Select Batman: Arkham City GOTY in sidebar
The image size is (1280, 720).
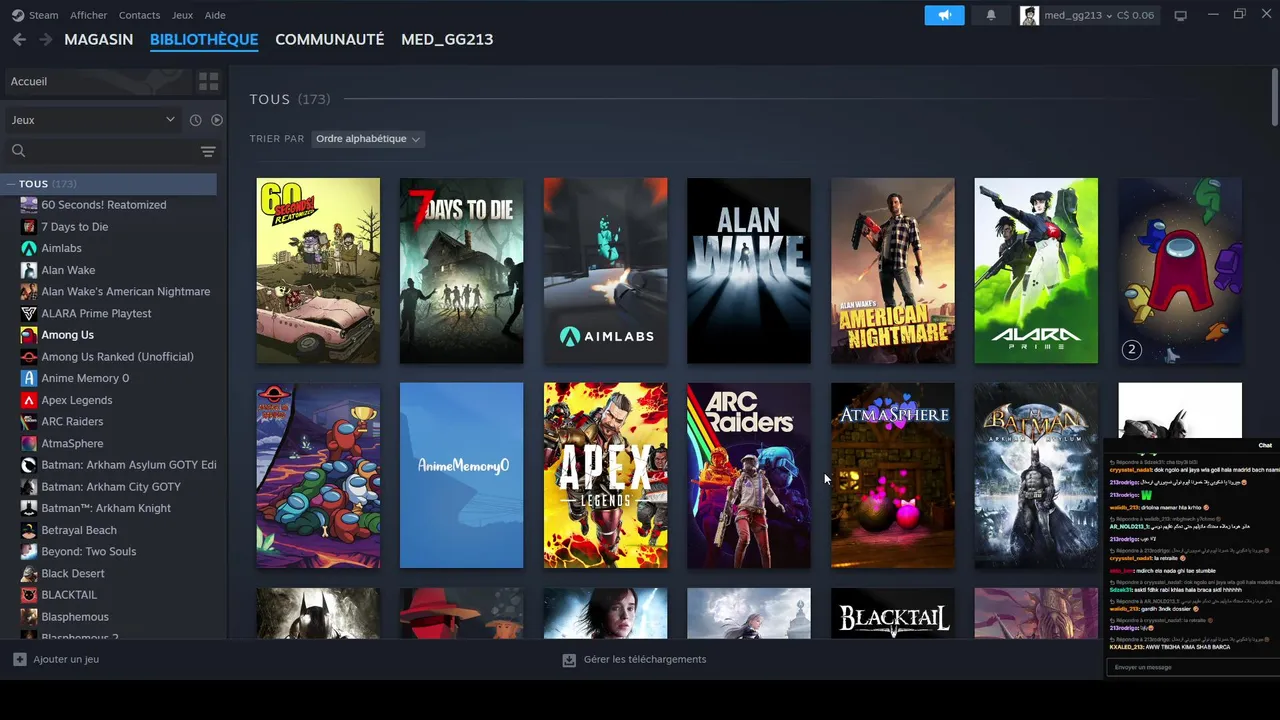(111, 487)
